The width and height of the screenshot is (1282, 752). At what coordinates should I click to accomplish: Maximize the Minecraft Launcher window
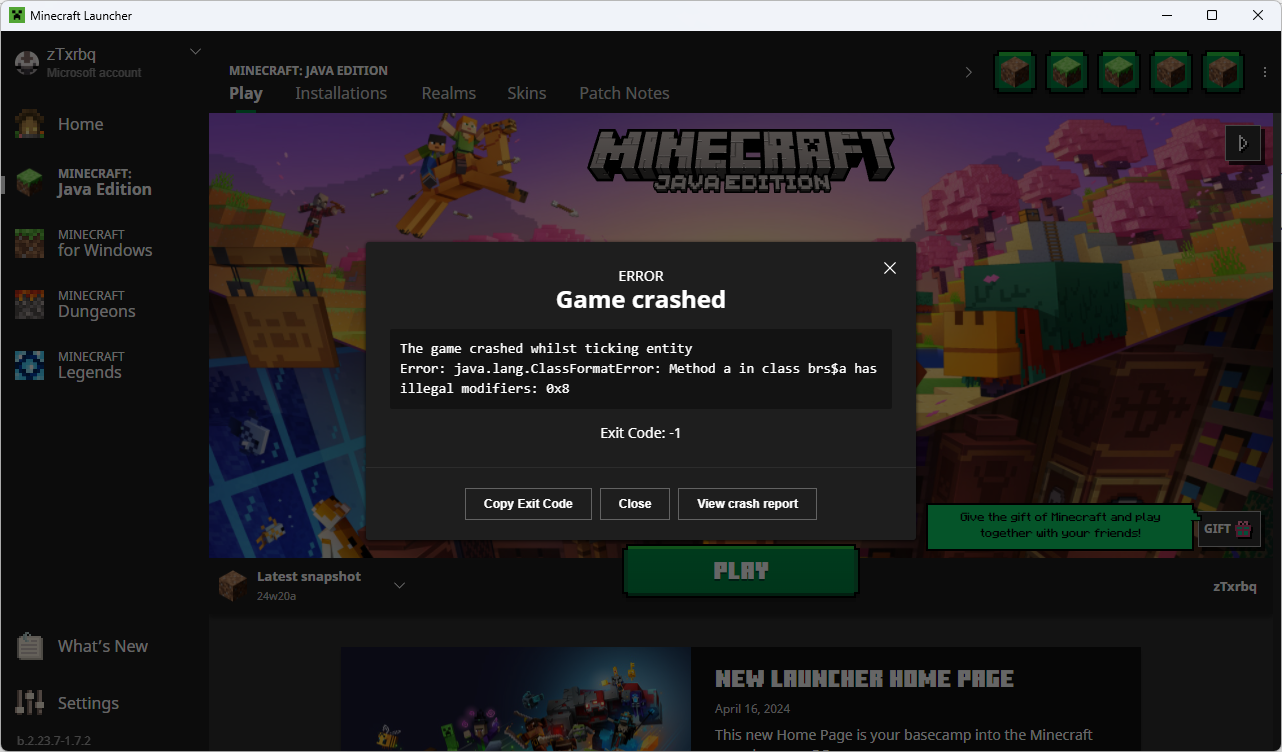pos(1212,15)
